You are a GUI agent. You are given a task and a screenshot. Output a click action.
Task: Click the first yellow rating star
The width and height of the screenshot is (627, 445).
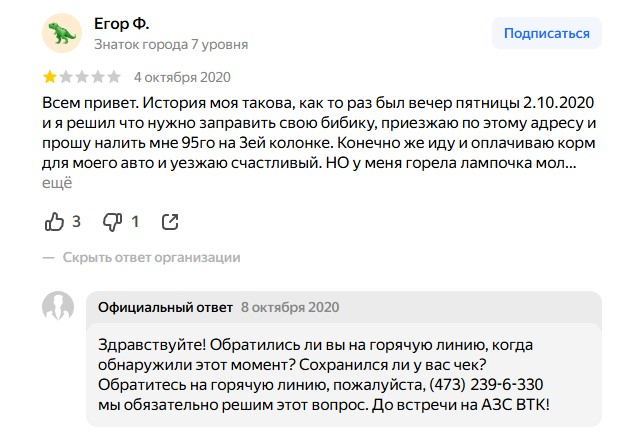50,76
